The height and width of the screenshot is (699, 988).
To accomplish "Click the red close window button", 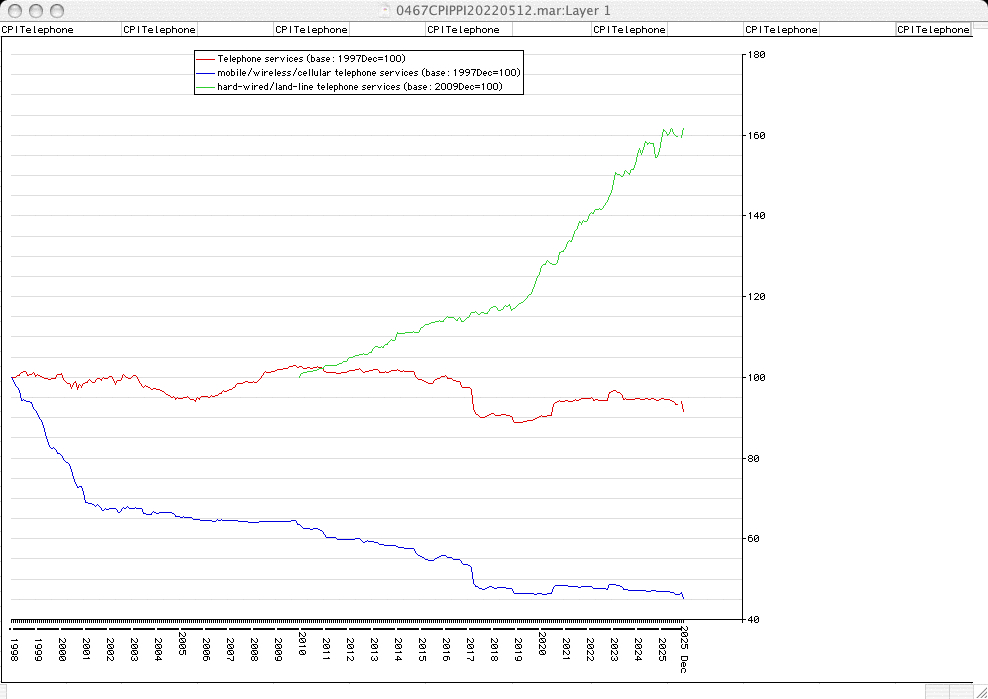I will [x=15, y=10].
